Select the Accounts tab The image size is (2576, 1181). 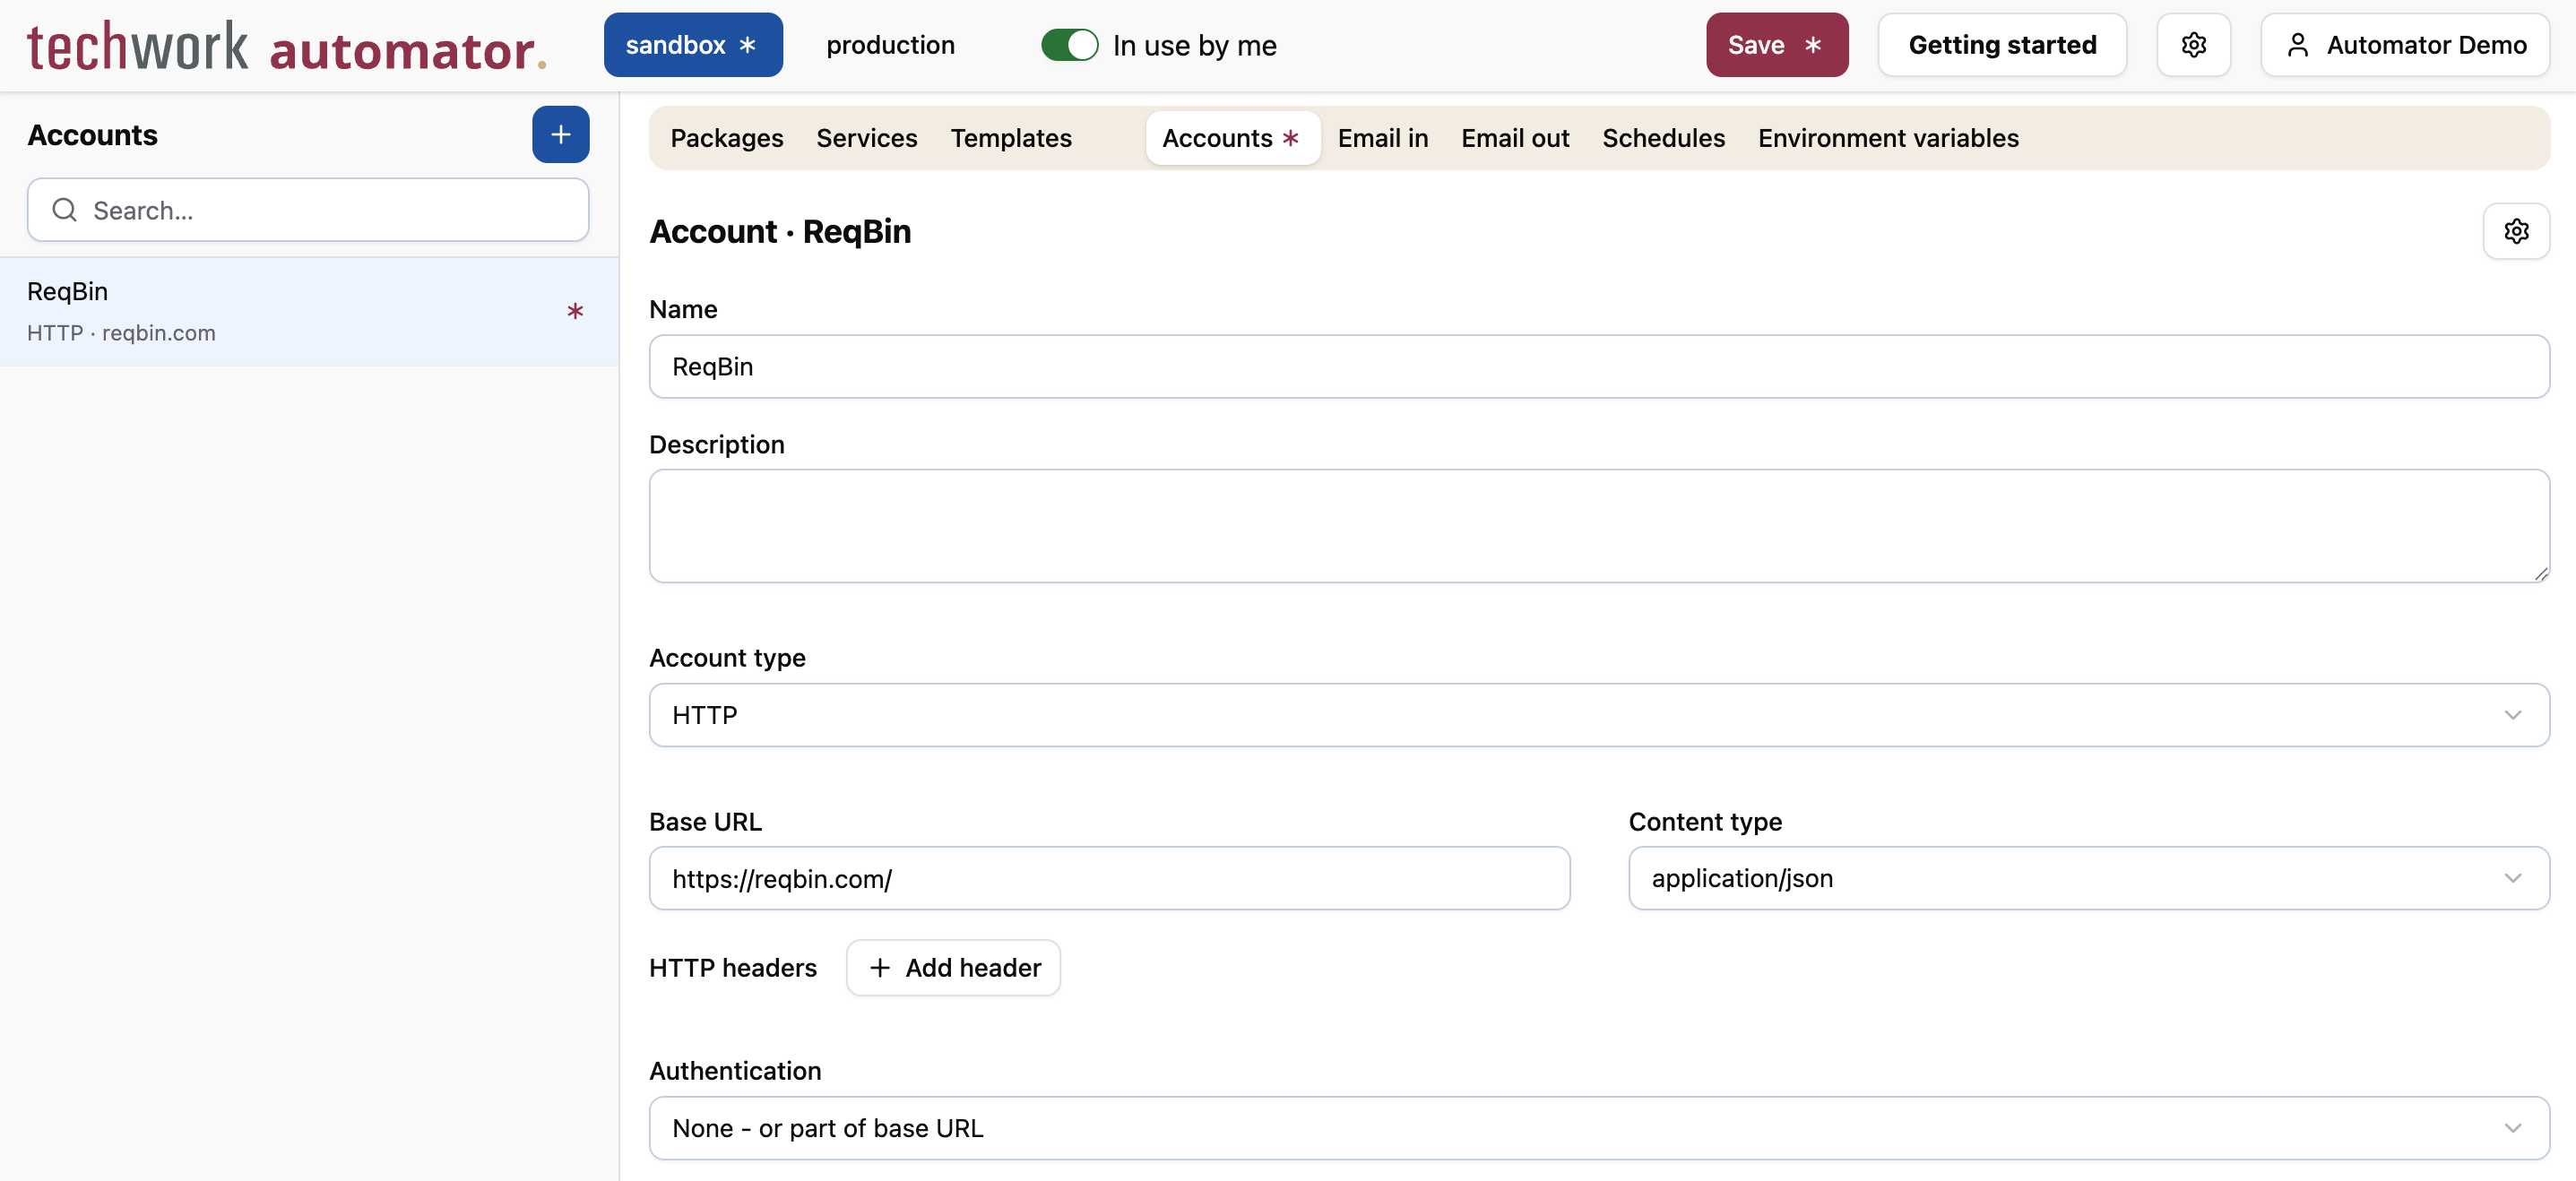[1232, 138]
